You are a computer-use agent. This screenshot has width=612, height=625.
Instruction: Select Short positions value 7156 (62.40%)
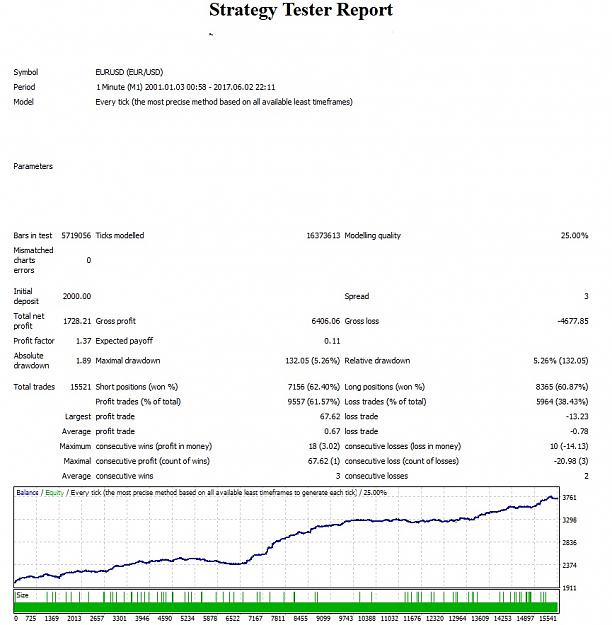[x=314, y=387]
